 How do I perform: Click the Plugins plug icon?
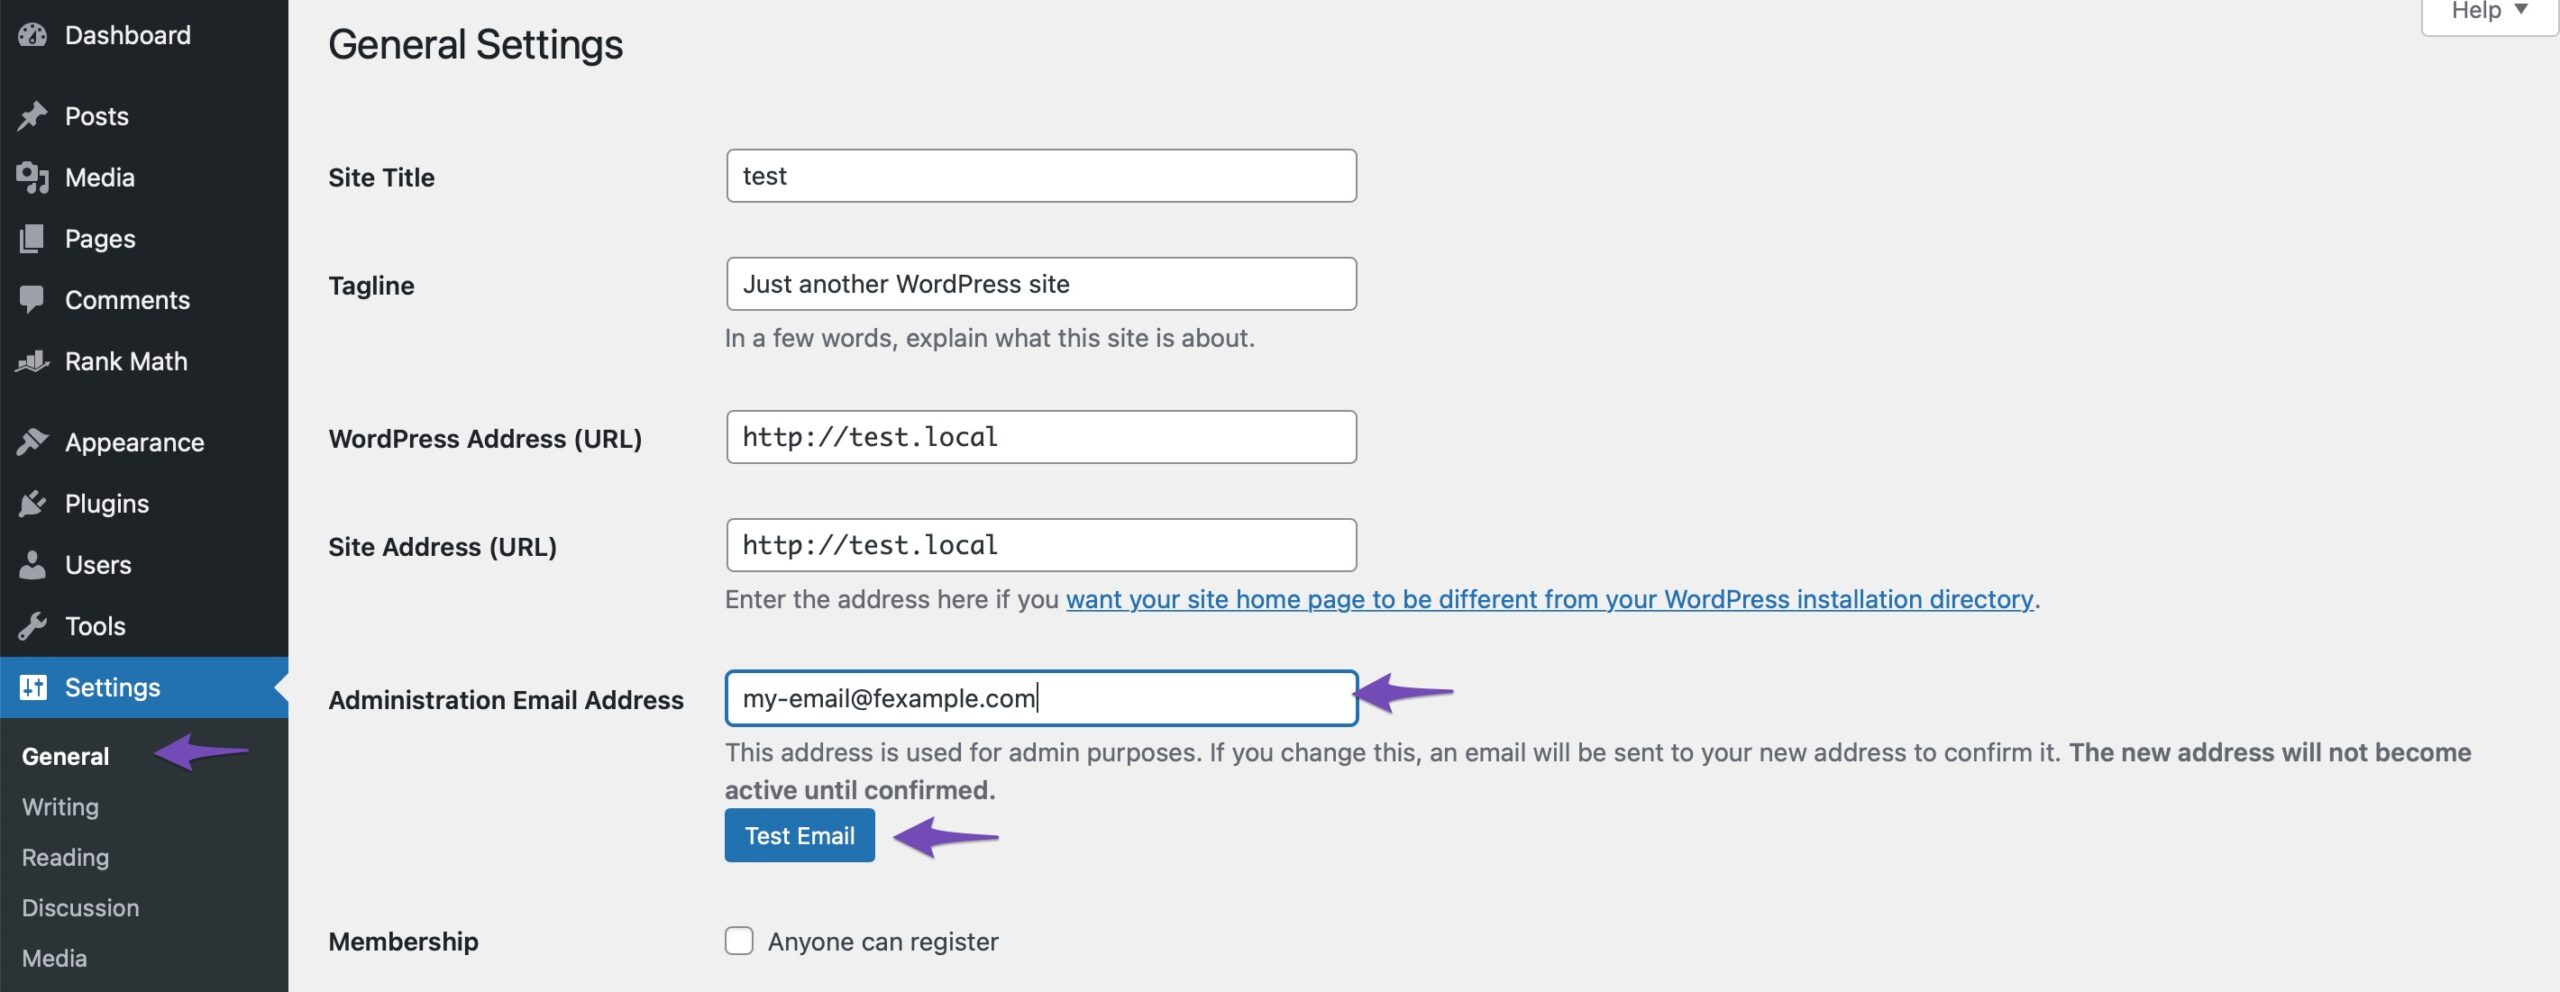tap(33, 503)
